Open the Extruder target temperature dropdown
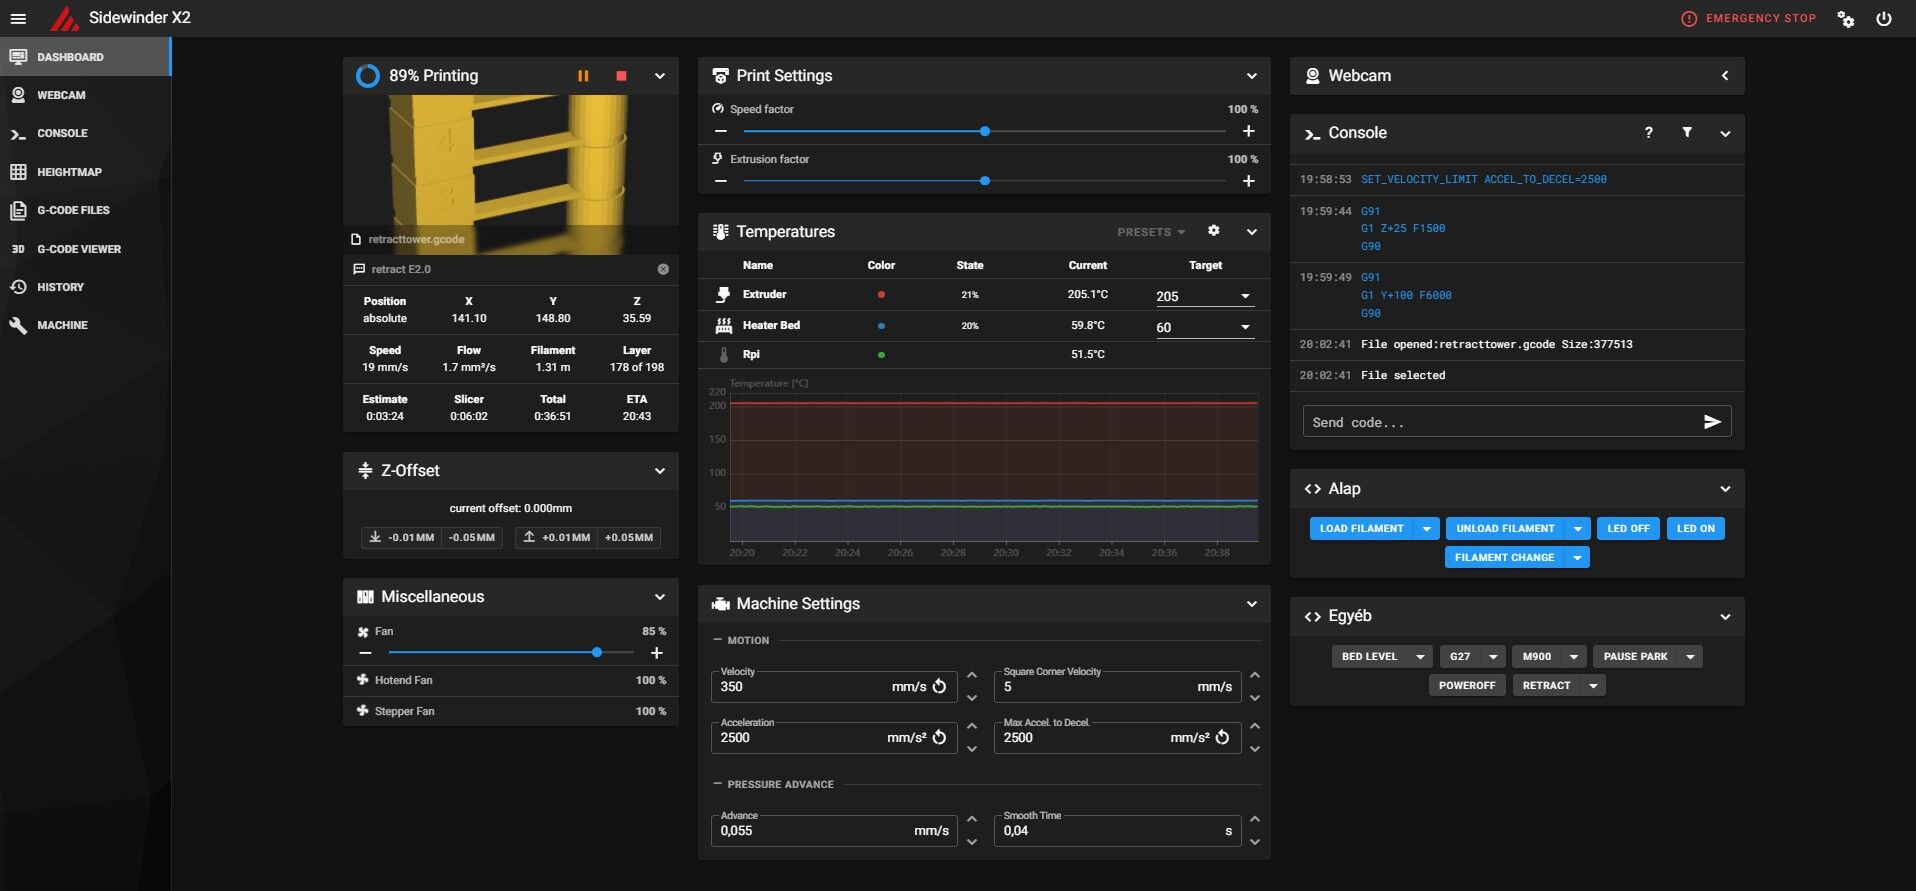 (1245, 296)
